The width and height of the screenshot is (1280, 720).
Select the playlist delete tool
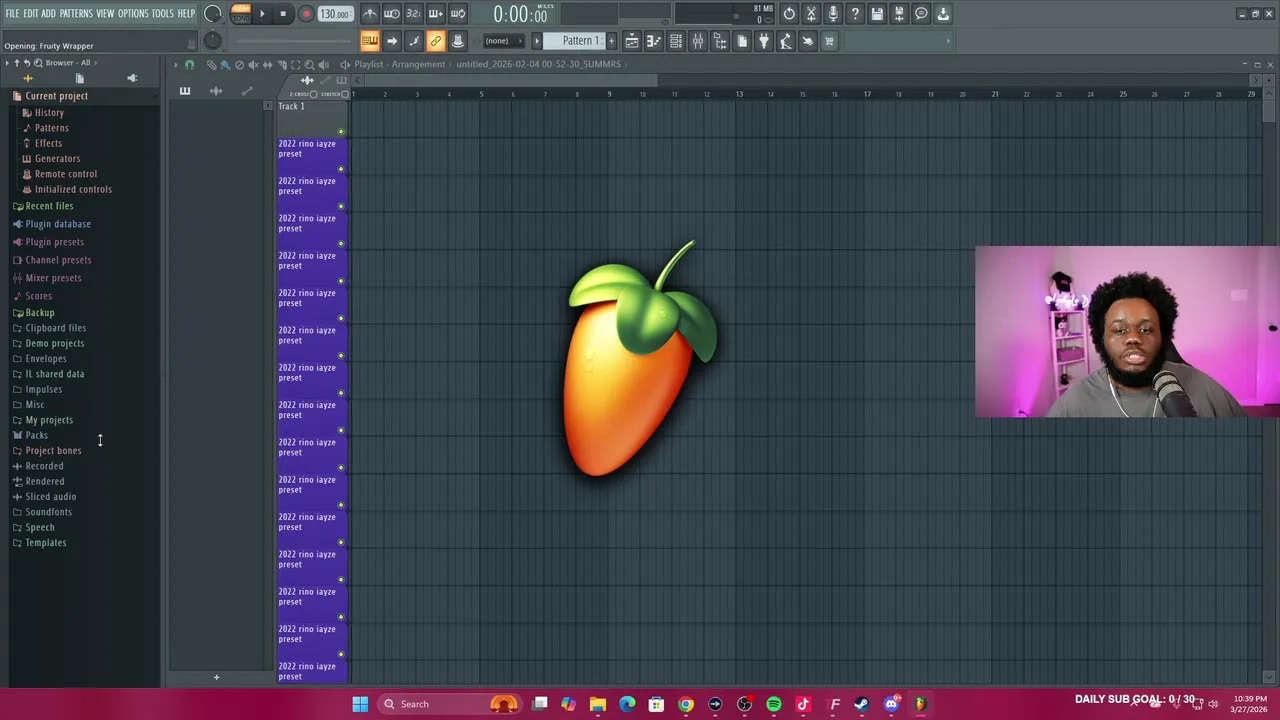tap(239, 64)
